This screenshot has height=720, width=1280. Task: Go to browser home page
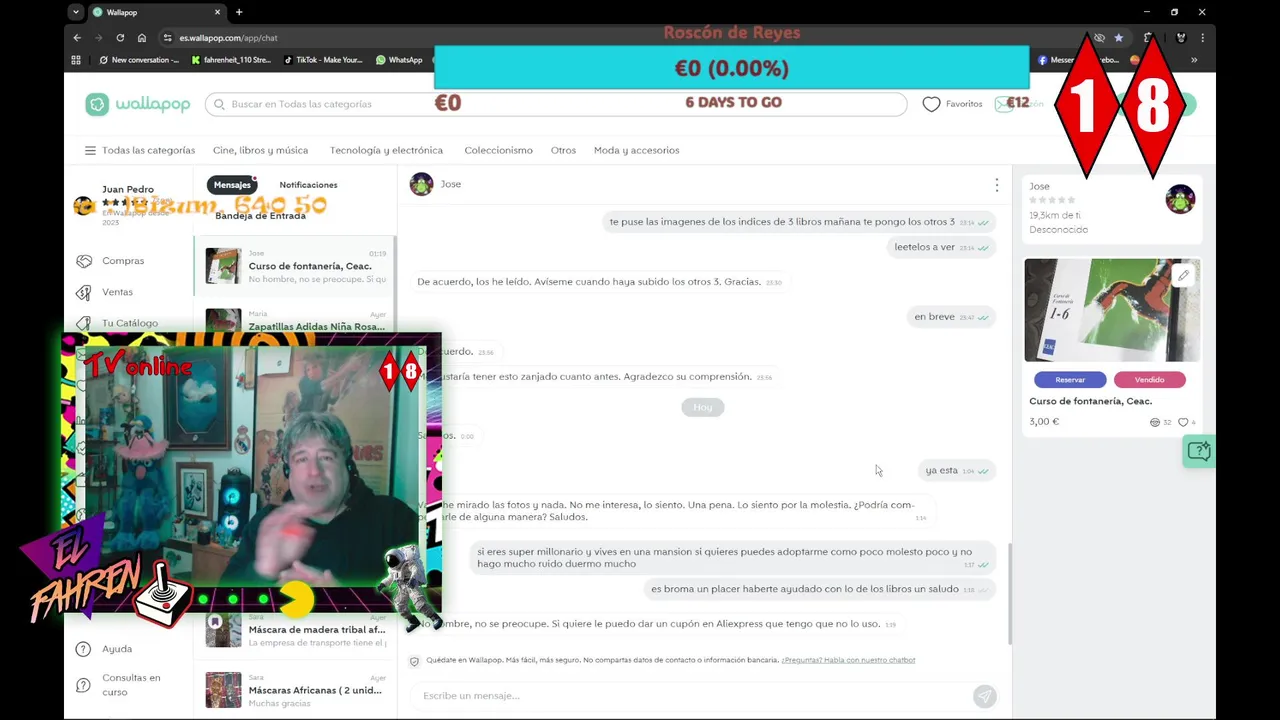pyautogui.click(x=142, y=38)
